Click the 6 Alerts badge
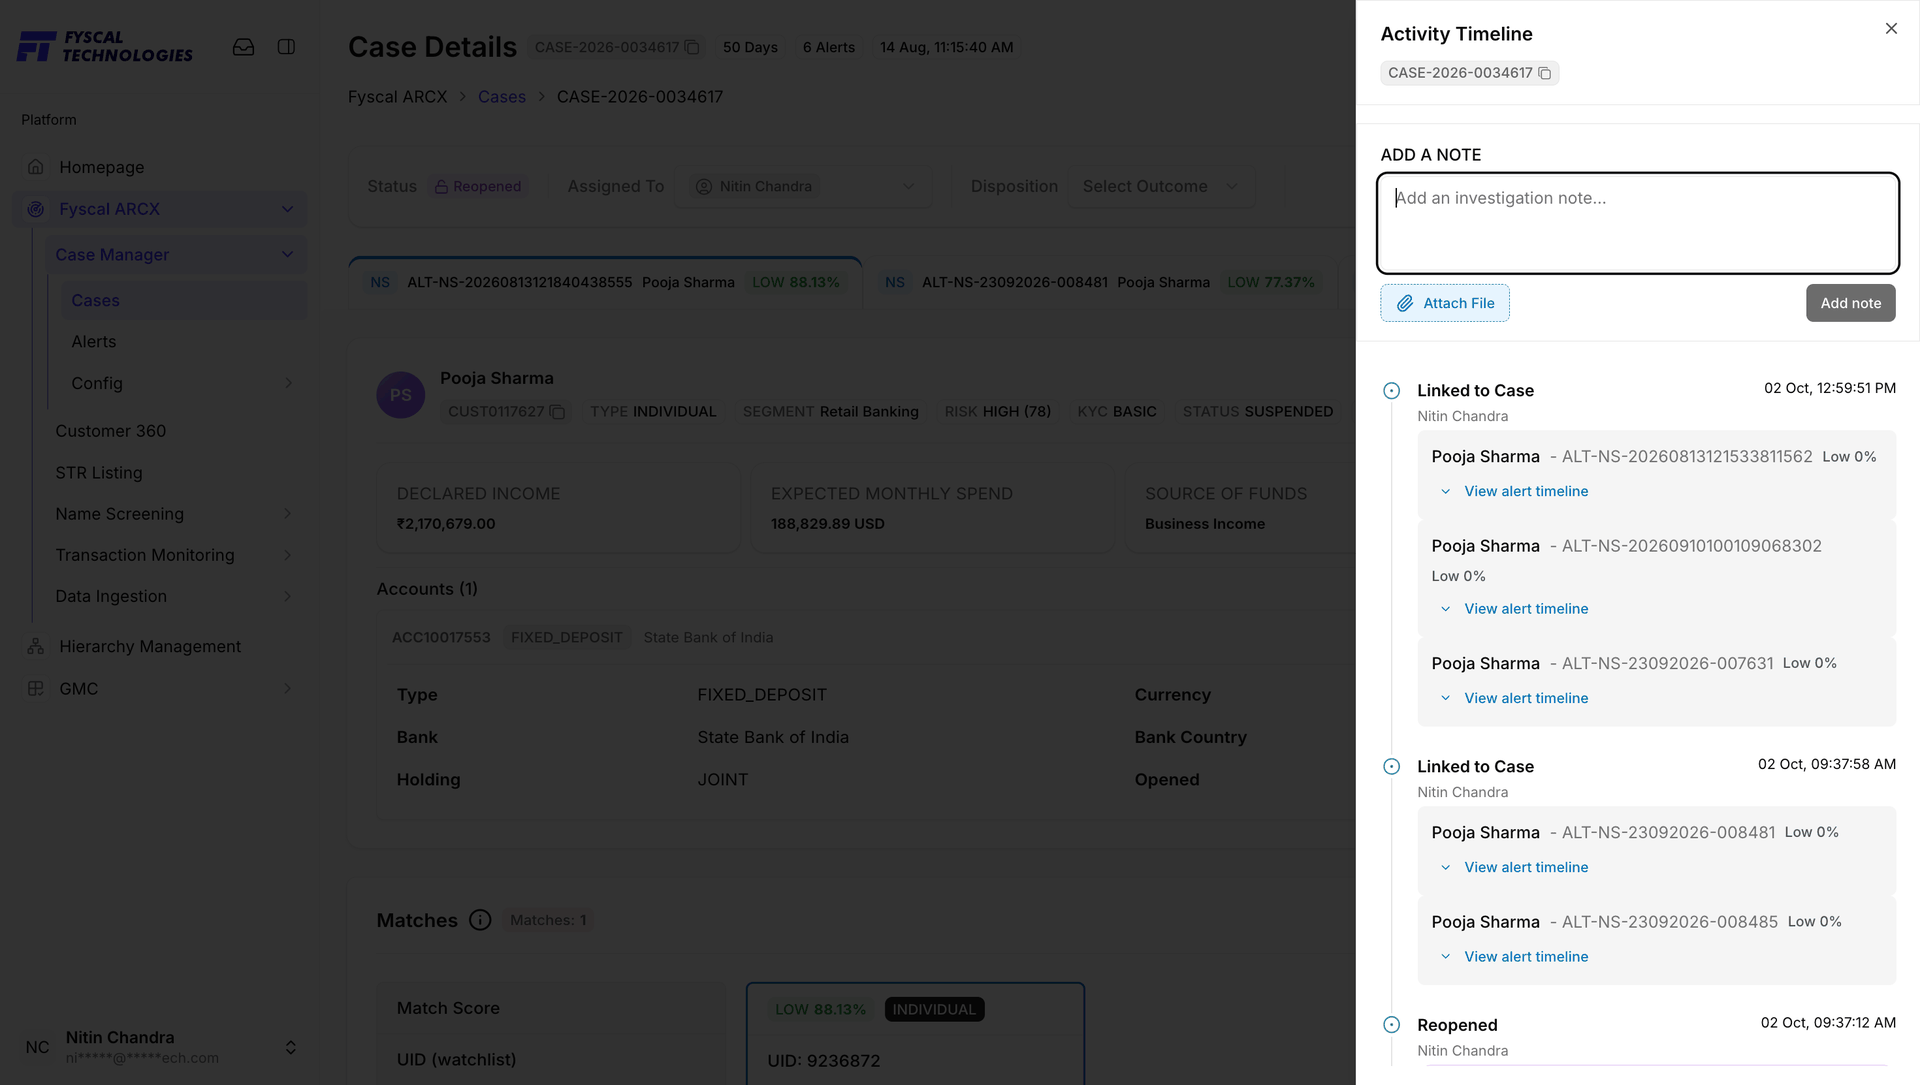 [x=829, y=47]
